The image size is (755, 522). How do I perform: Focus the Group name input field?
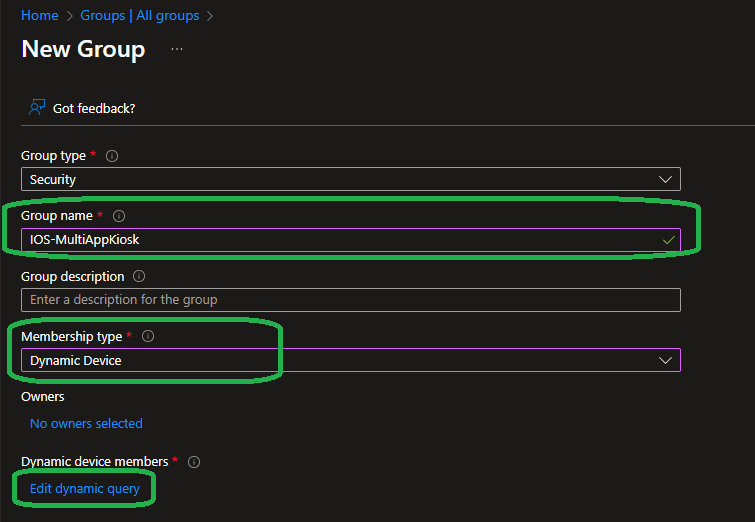click(340, 240)
